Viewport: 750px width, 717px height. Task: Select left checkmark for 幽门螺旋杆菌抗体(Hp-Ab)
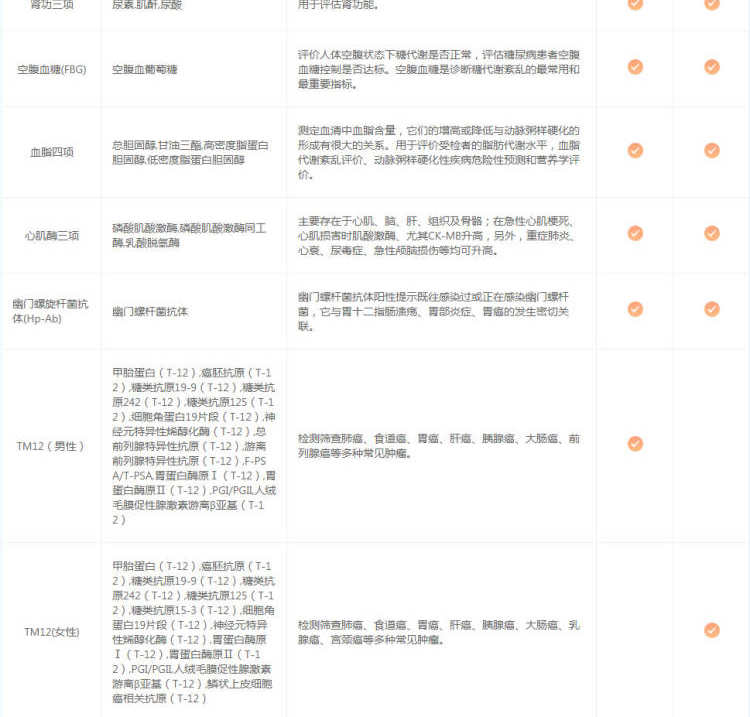click(x=635, y=310)
